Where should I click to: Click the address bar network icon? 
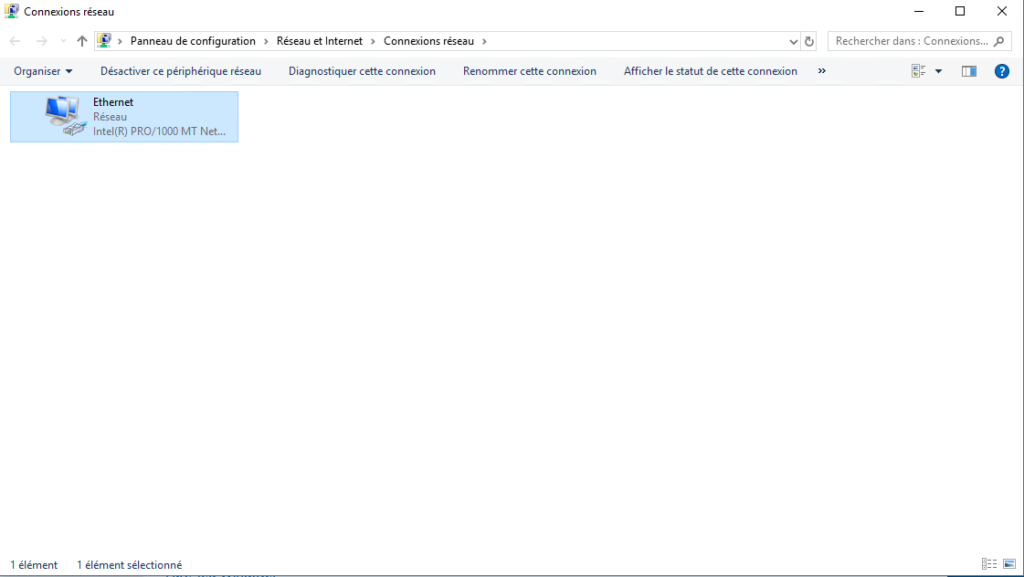click(104, 40)
